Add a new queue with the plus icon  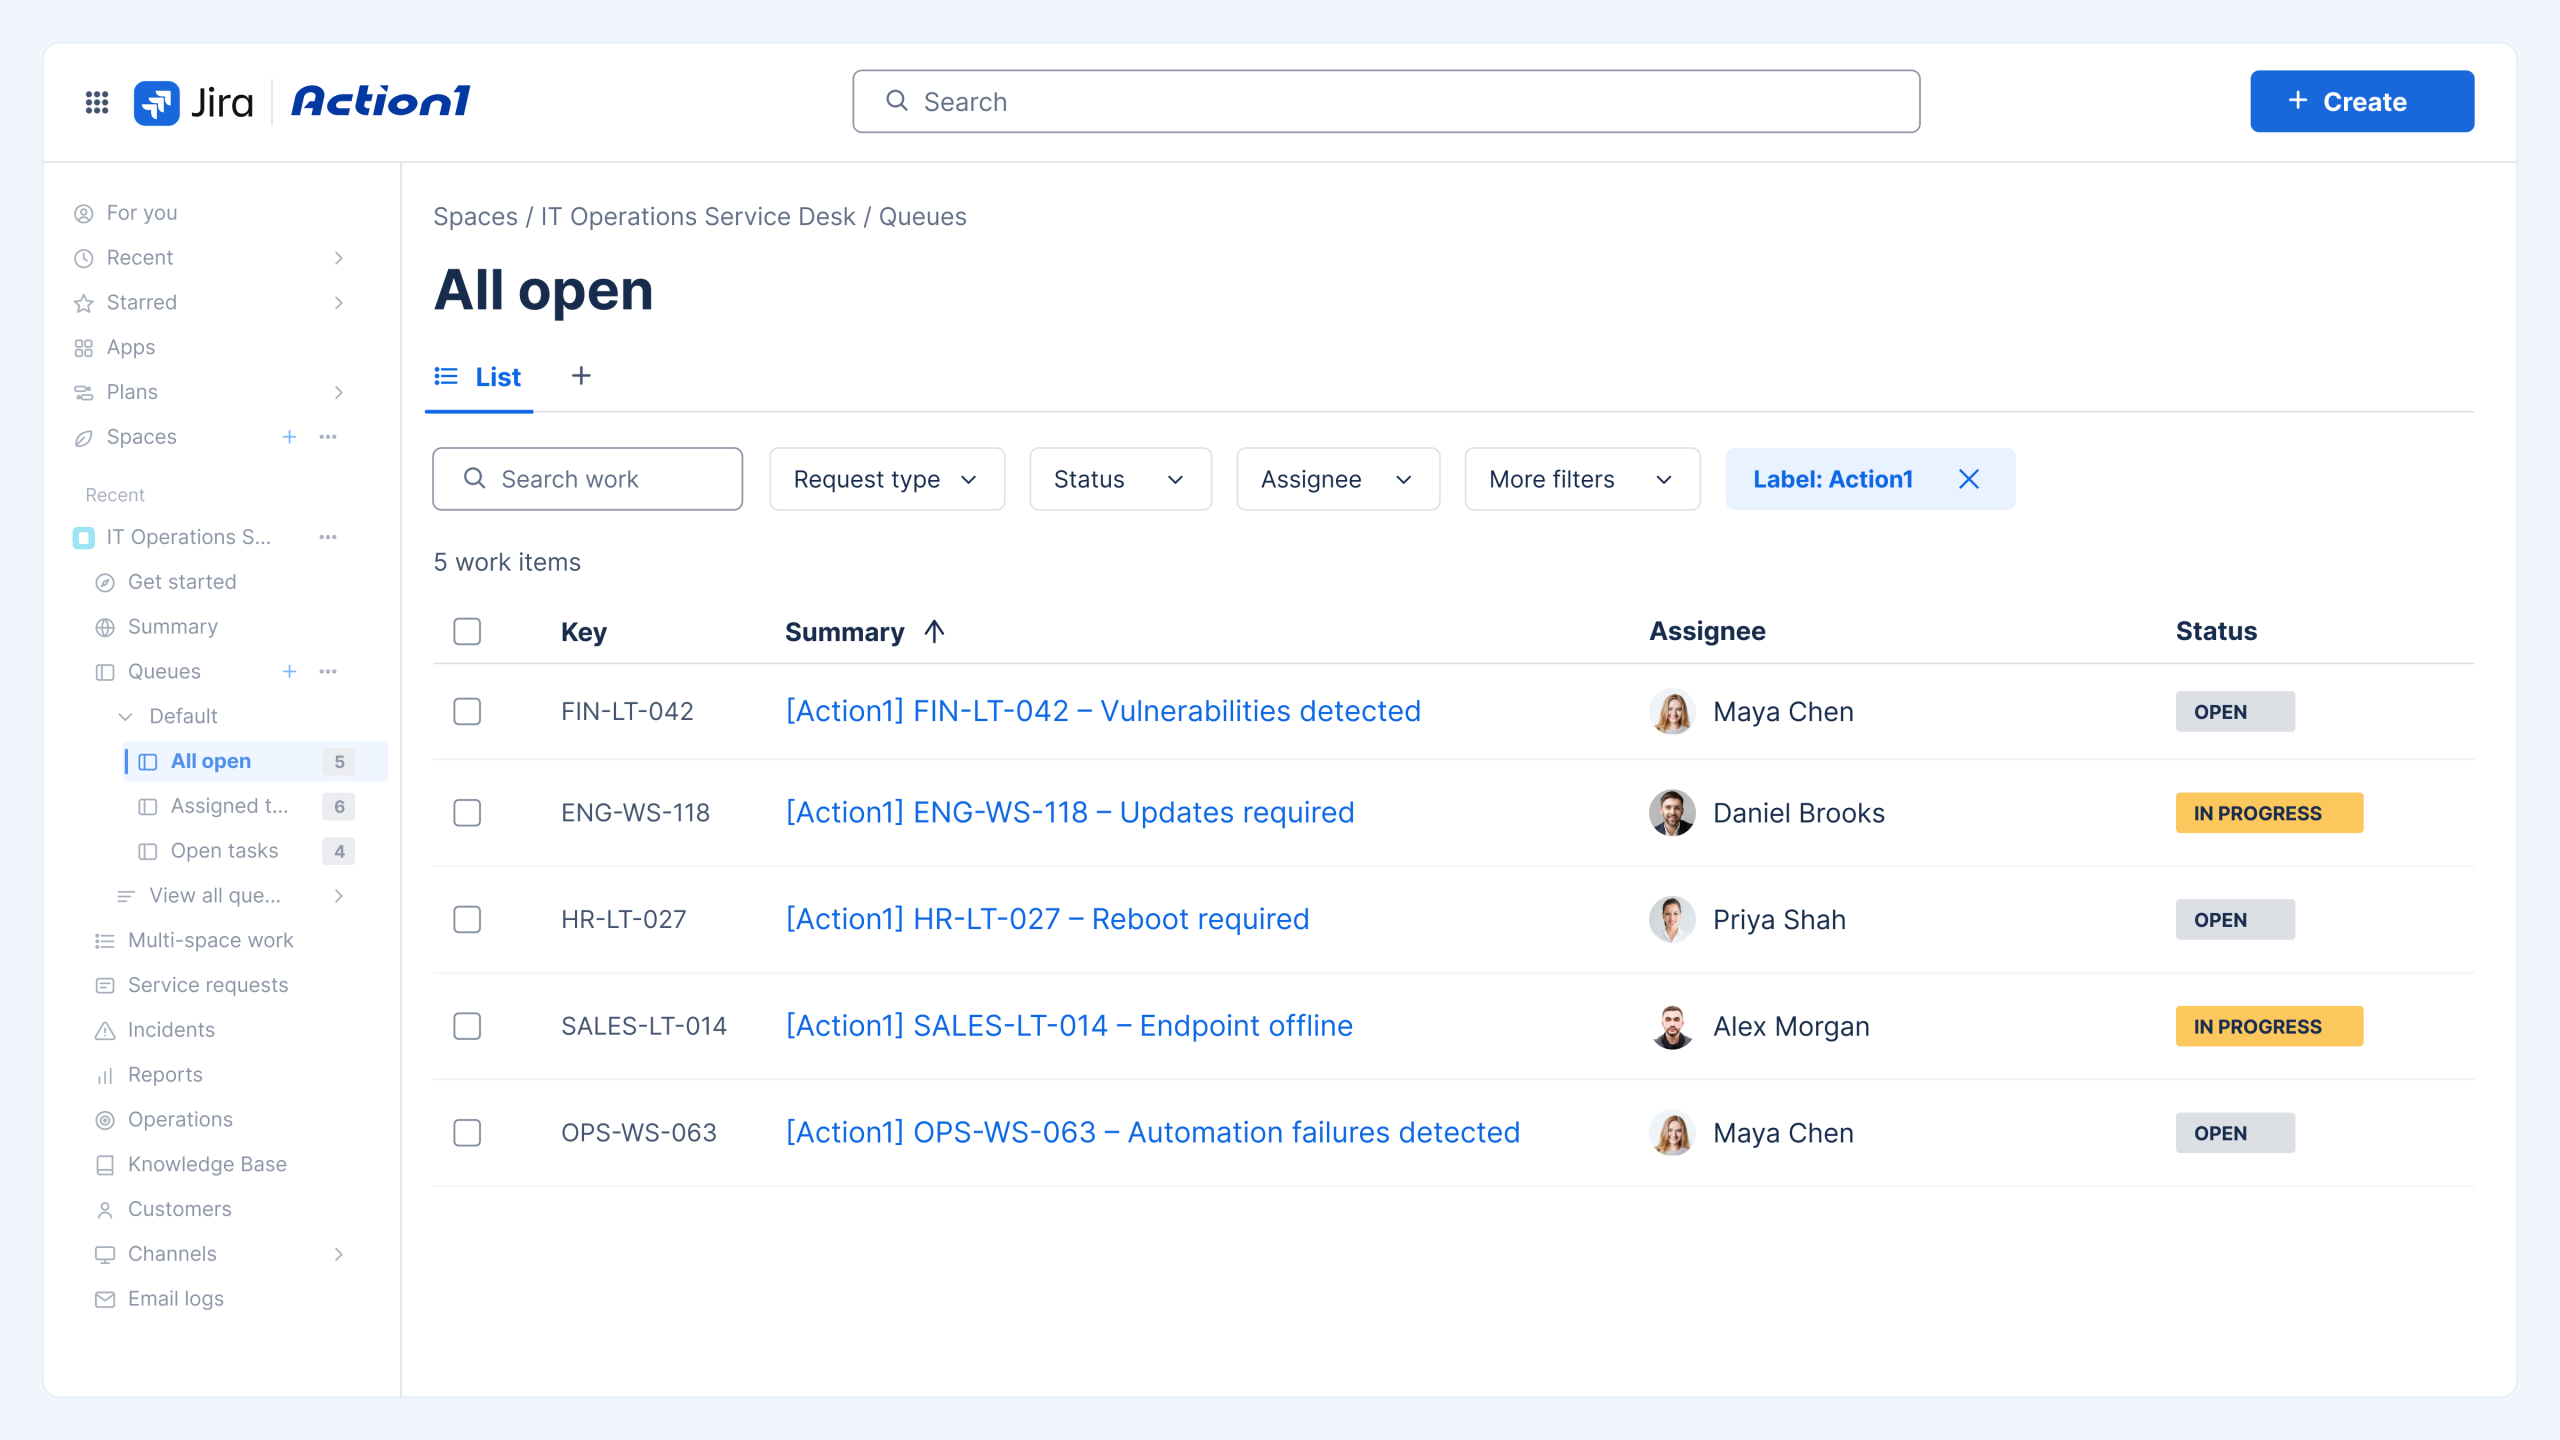tap(289, 671)
